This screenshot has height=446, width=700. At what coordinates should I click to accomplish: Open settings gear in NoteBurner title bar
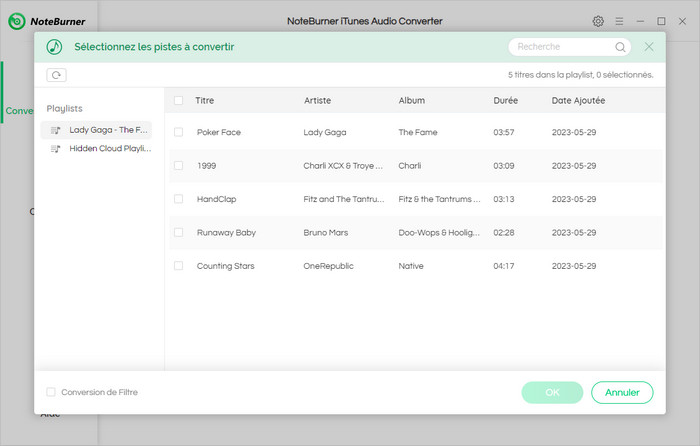[x=598, y=21]
